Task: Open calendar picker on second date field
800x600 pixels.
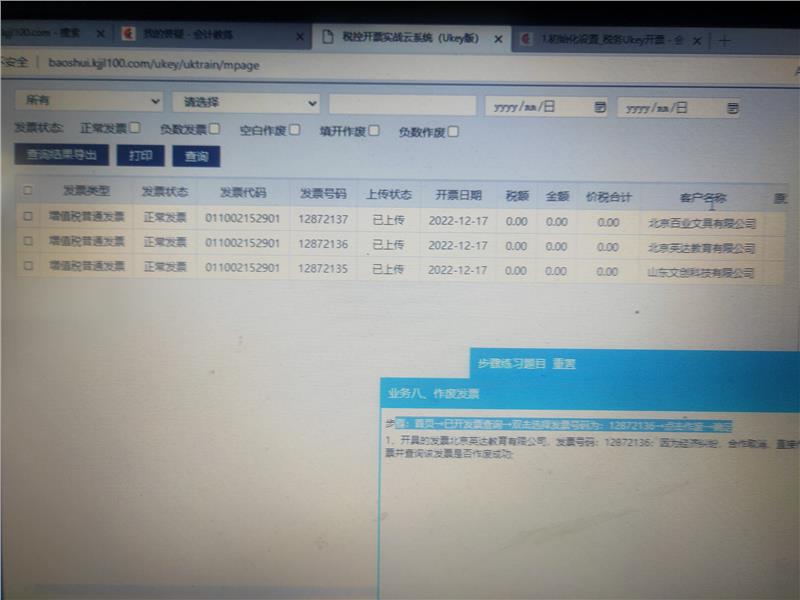Action: point(733,108)
